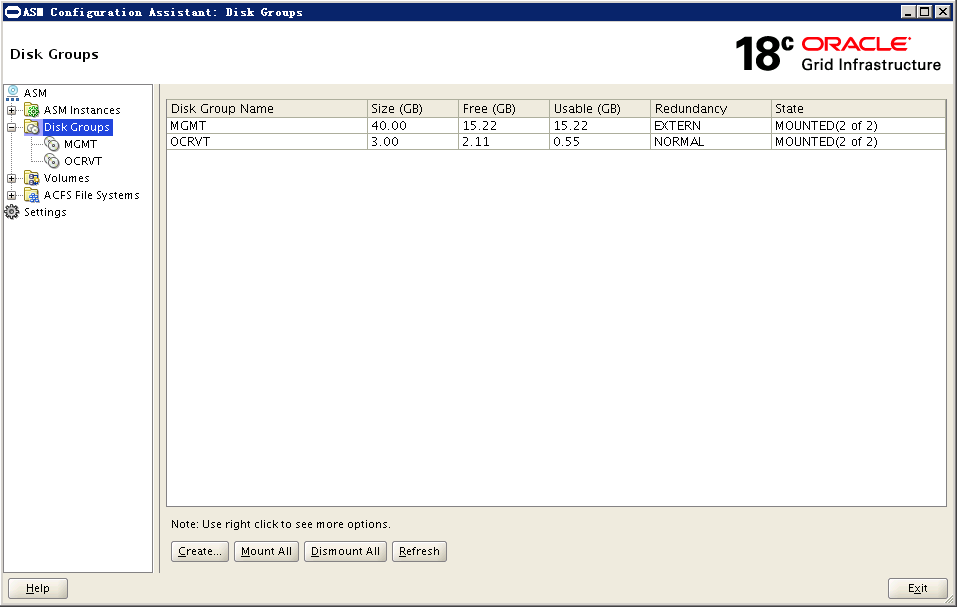Minimize the ASM Configuration Assistant window

coord(908,12)
